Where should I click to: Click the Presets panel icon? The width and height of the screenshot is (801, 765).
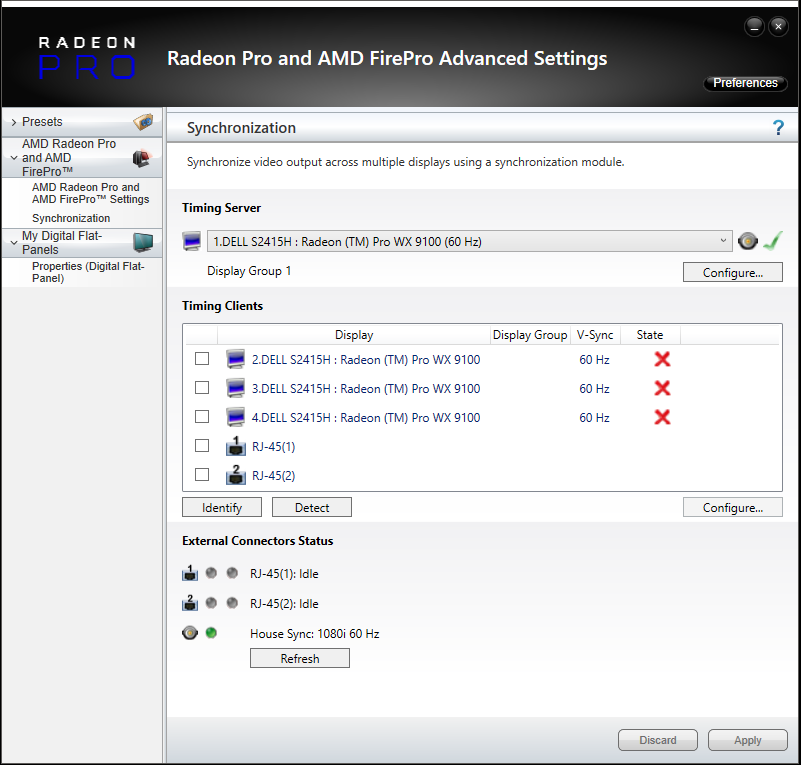144,122
